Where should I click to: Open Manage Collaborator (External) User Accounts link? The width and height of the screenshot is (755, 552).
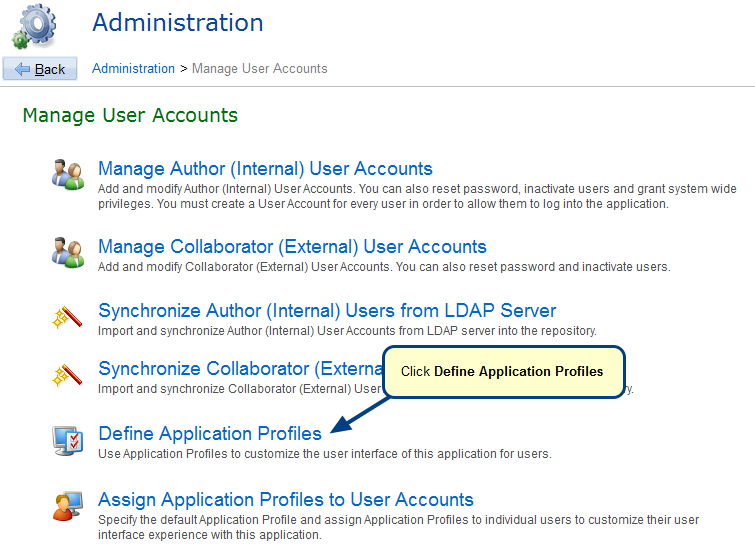pyautogui.click(x=292, y=247)
